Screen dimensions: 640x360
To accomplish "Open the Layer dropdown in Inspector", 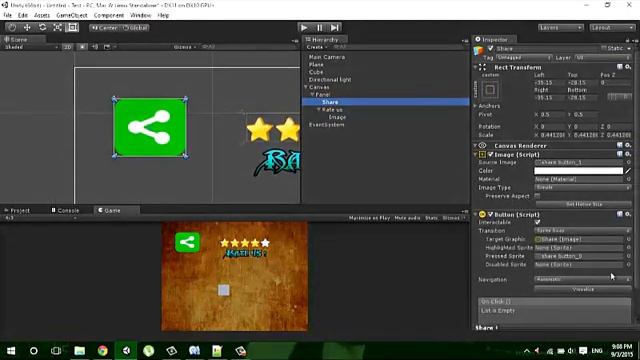I will click(602, 58).
